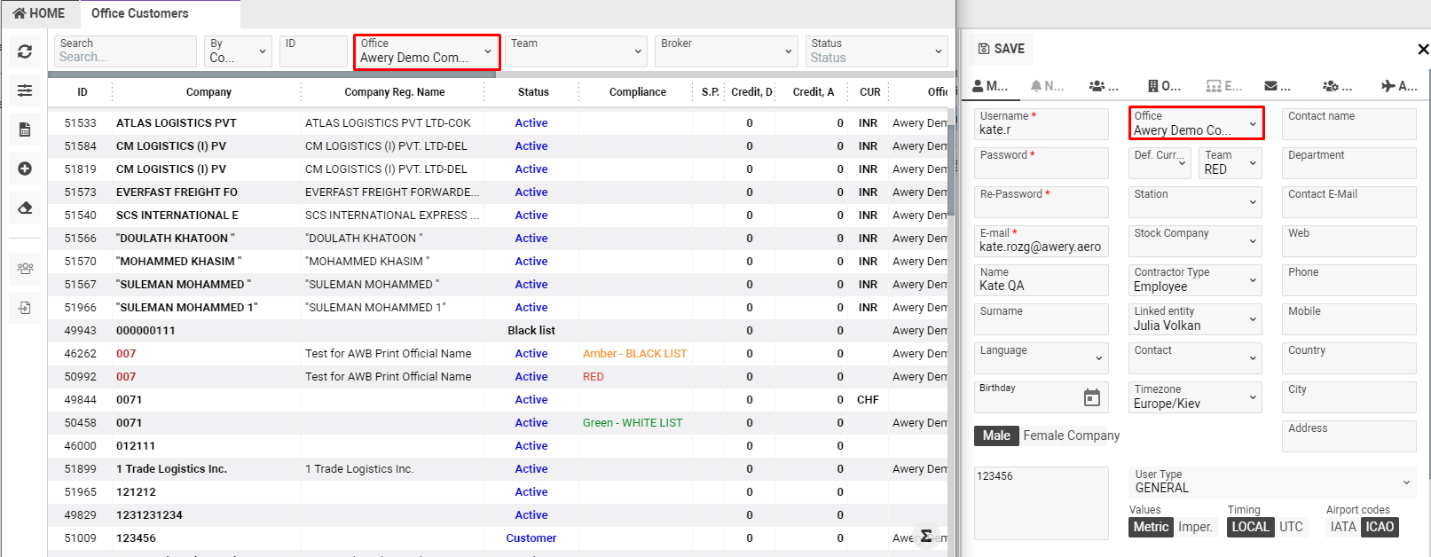Set Timing to UTC
Image resolution: width=1431 pixels, height=557 pixels.
1291,527
